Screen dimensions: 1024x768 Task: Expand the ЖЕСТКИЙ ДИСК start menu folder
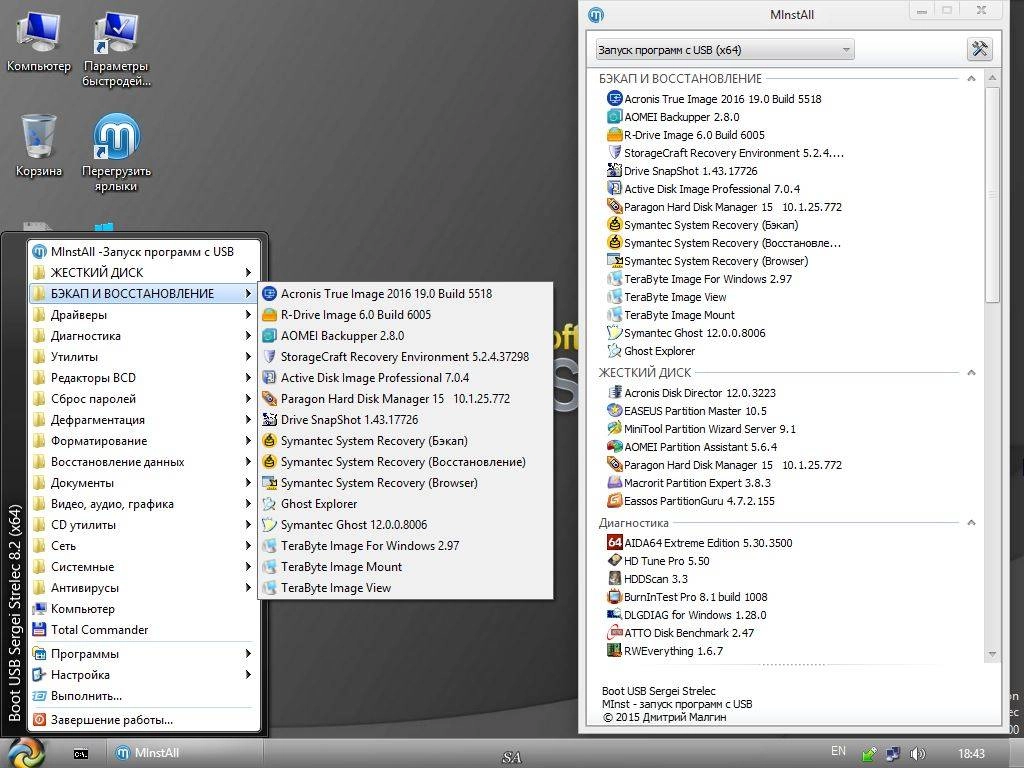(143, 272)
